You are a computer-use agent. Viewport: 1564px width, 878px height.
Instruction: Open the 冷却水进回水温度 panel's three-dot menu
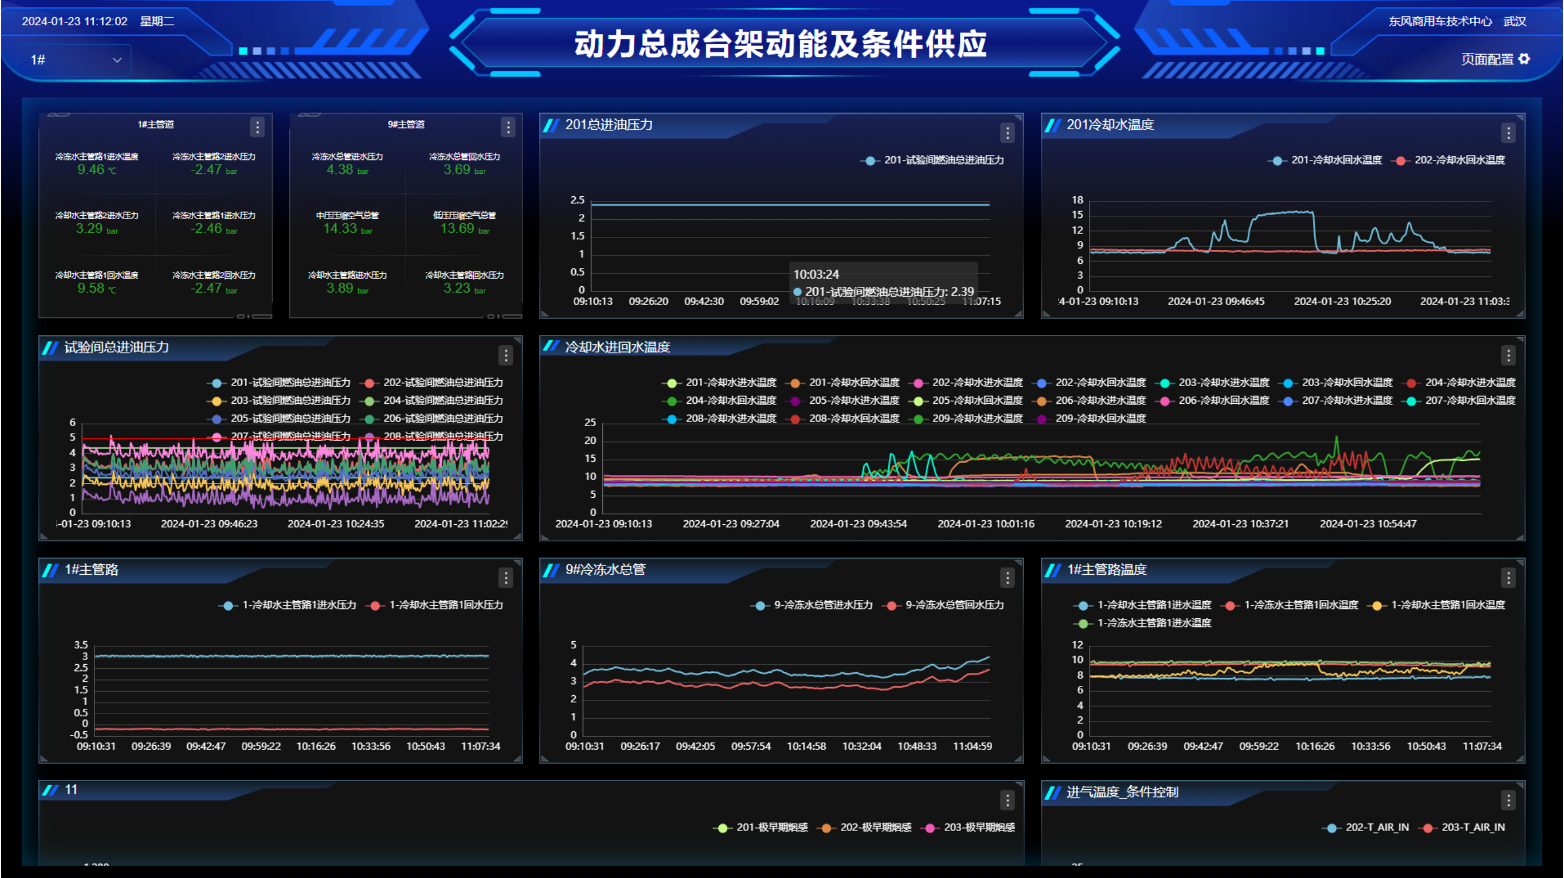1508,355
